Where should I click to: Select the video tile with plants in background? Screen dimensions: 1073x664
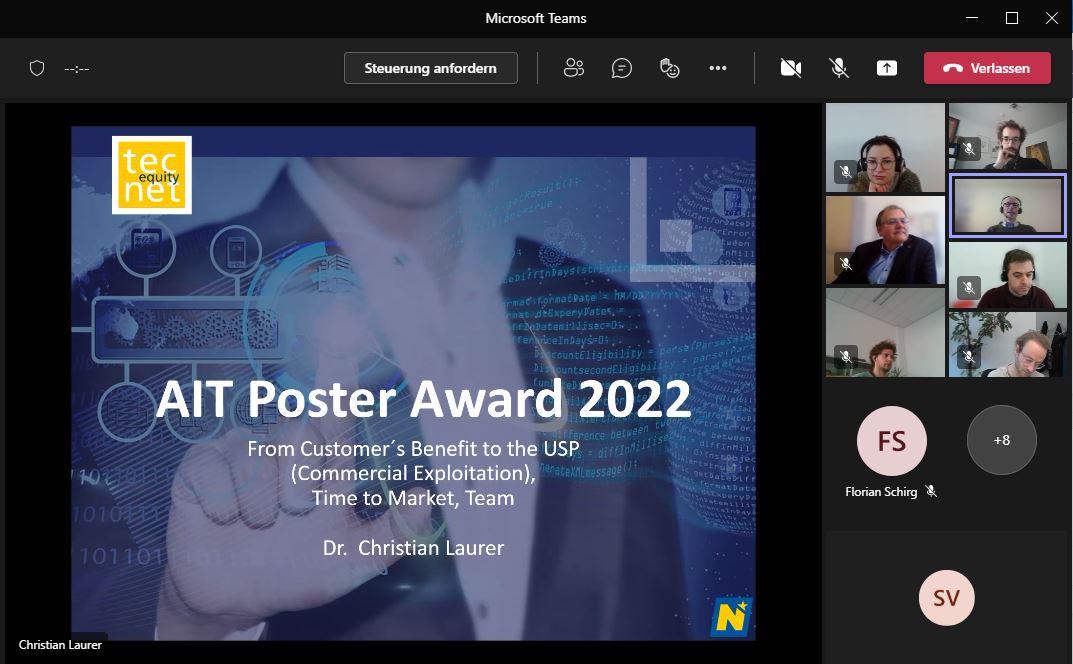click(x=1007, y=344)
